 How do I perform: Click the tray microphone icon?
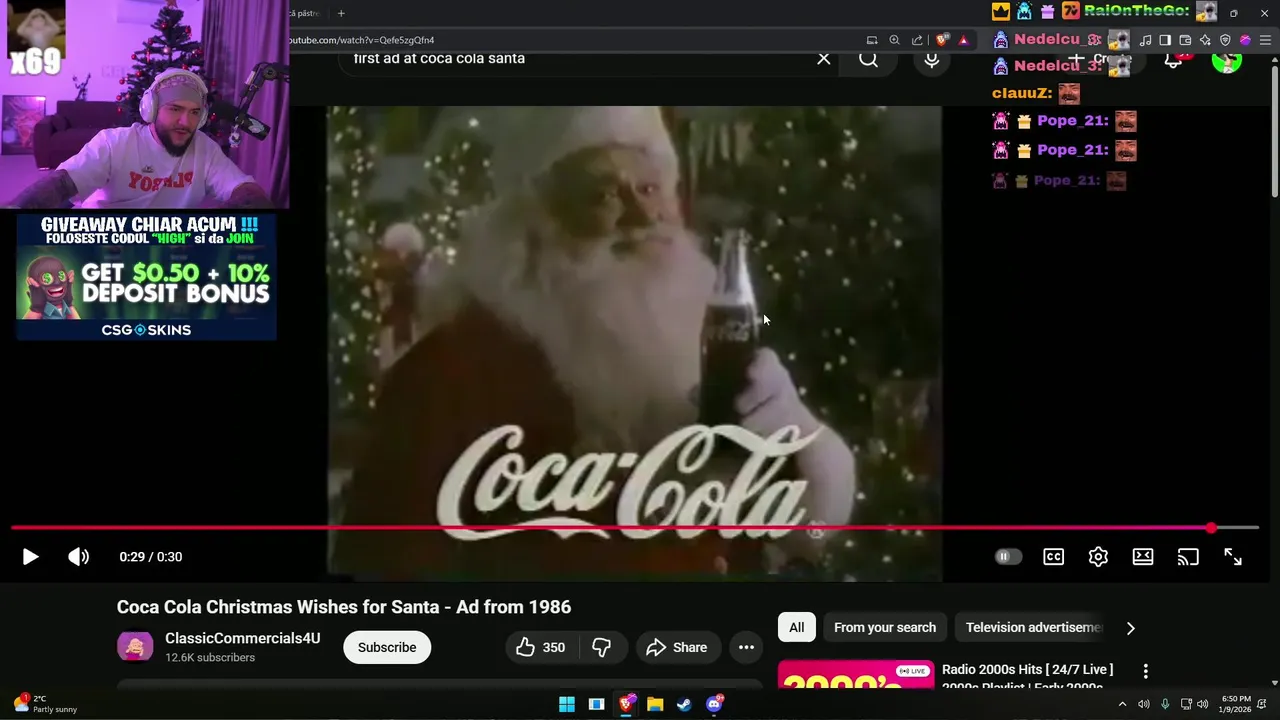point(1165,704)
